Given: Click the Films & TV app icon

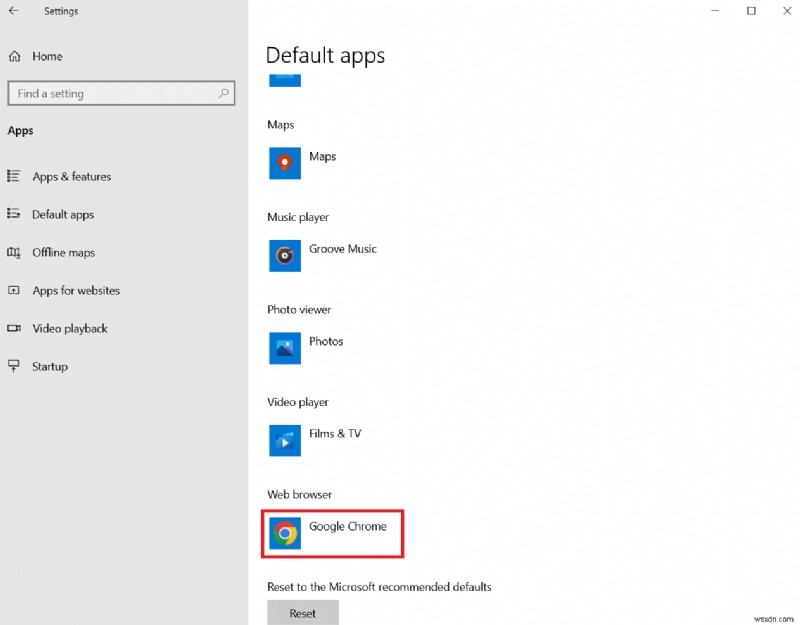Looking at the screenshot, I should (285, 440).
